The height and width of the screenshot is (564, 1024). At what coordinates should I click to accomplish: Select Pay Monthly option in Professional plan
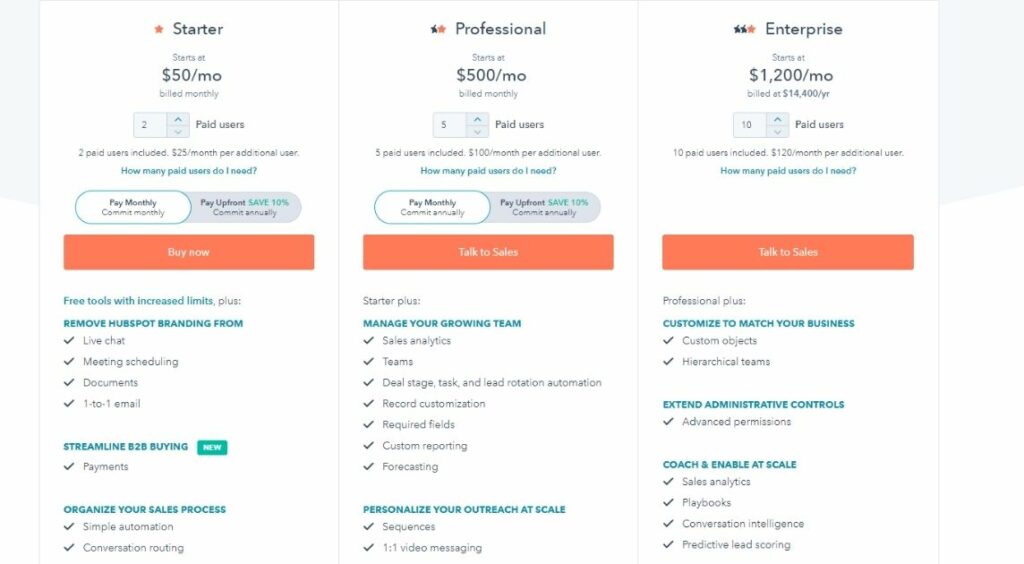coord(432,207)
